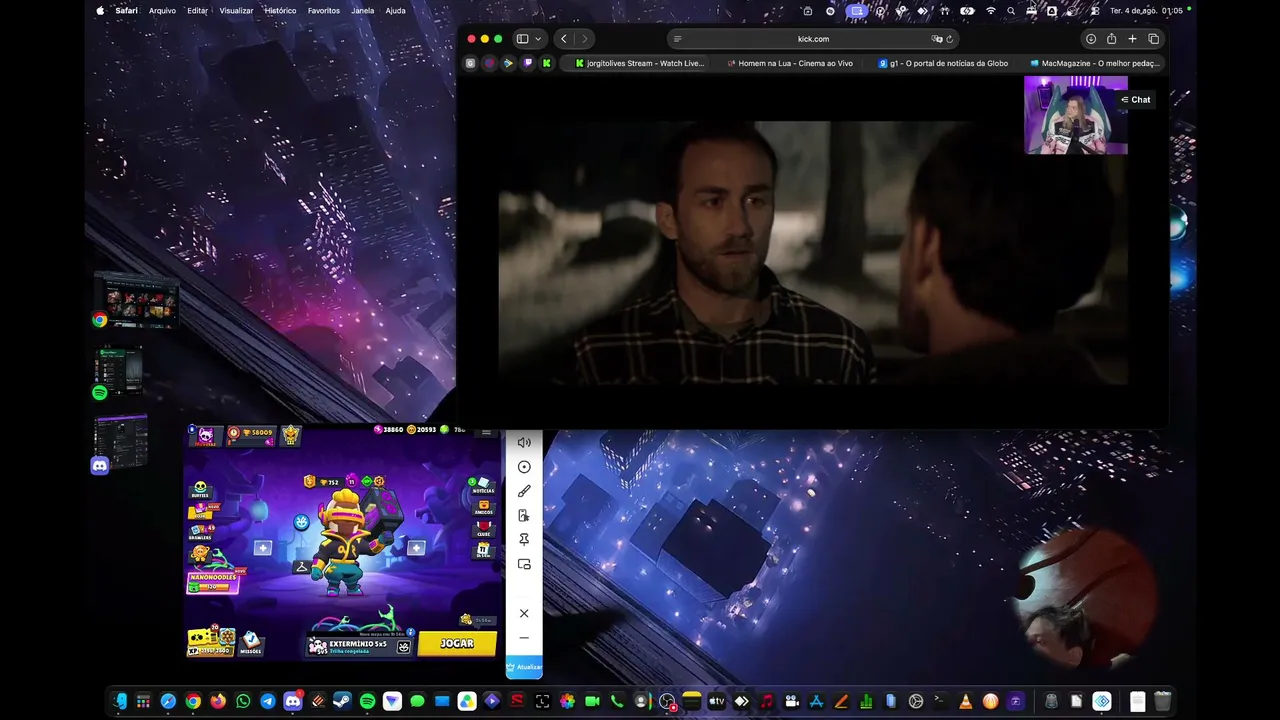Open Spotlight search in menu bar

1011,11
